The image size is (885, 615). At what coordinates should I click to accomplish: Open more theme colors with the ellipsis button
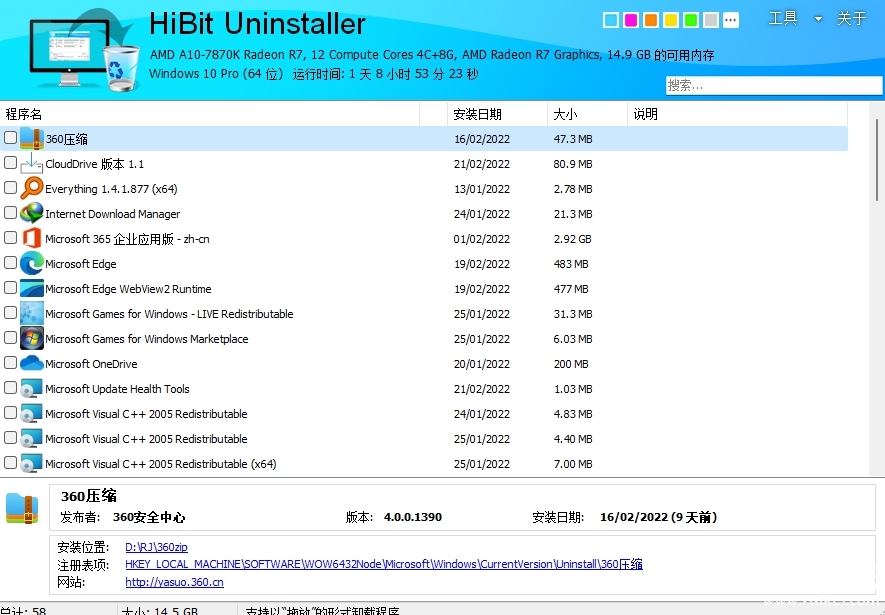tap(731, 20)
